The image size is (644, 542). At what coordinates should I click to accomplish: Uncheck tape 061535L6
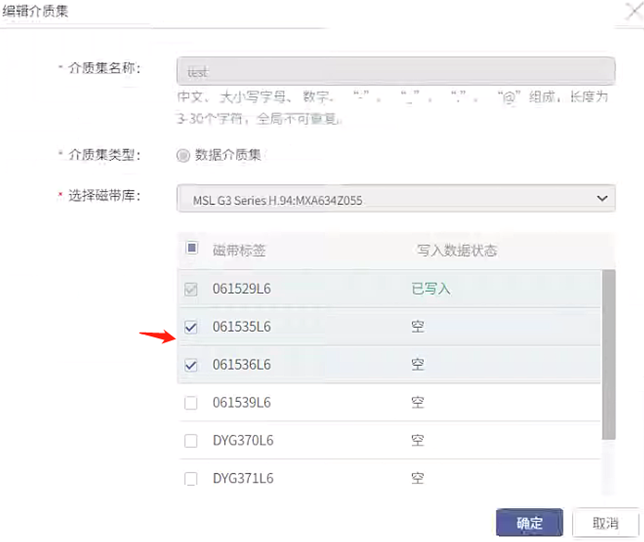[x=191, y=327]
